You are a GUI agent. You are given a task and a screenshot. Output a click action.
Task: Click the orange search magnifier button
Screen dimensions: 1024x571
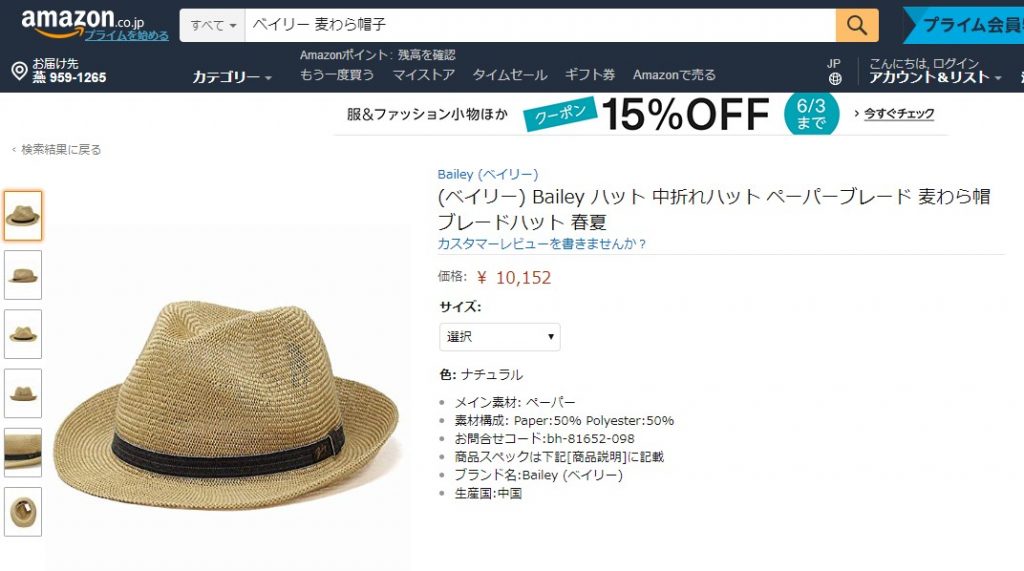coord(856,25)
